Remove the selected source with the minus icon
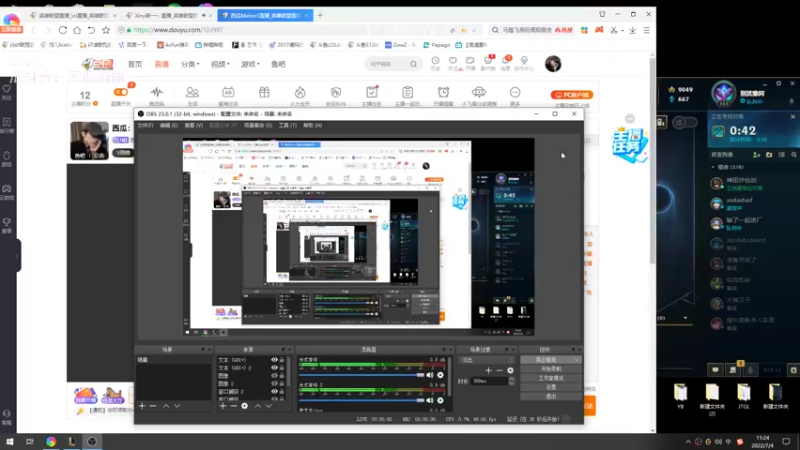The height and width of the screenshot is (450, 800). [x=234, y=406]
